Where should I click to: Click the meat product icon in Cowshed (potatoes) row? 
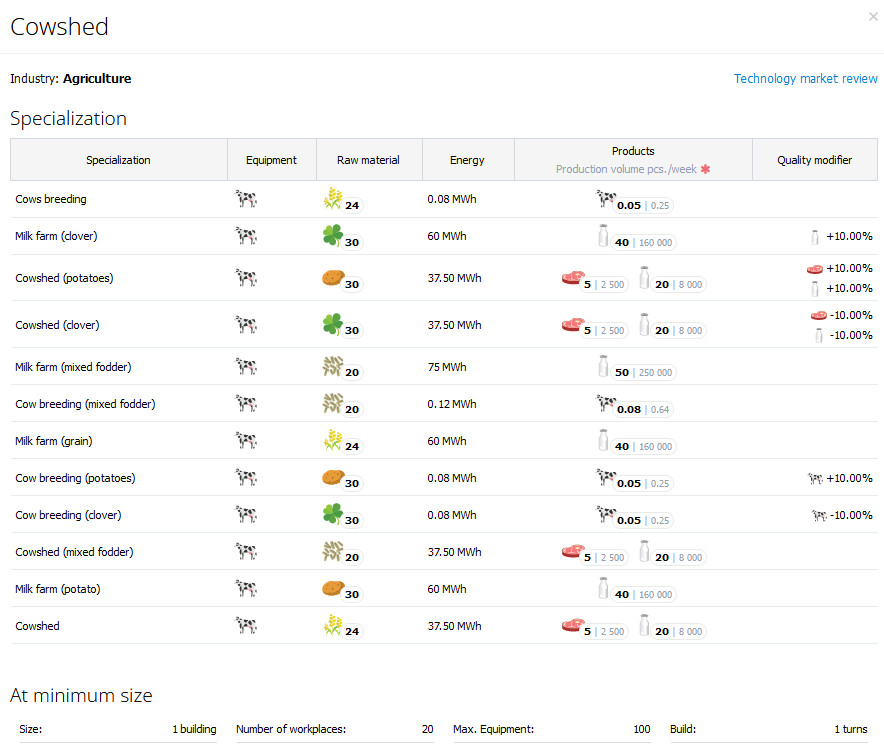(x=573, y=277)
